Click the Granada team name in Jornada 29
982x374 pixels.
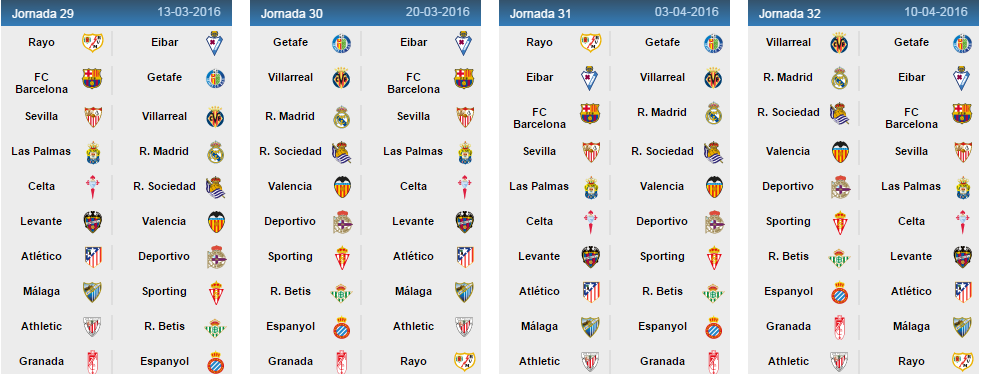(41, 361)
